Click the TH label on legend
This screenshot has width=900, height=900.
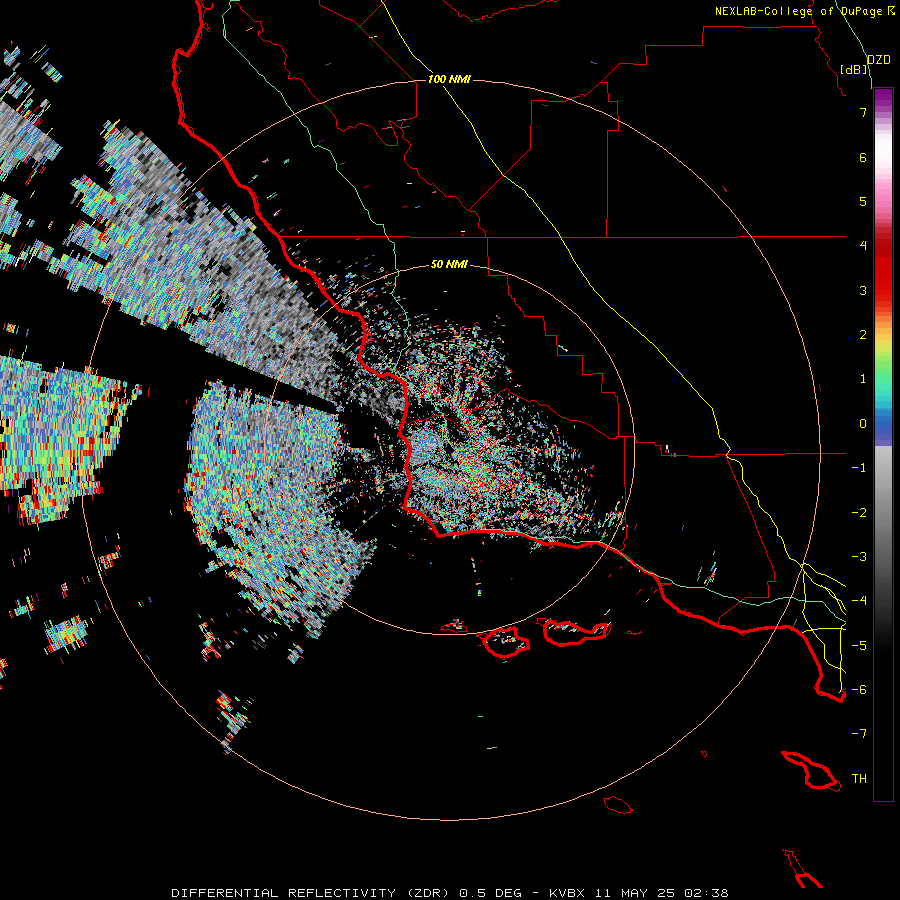(859, 778)
